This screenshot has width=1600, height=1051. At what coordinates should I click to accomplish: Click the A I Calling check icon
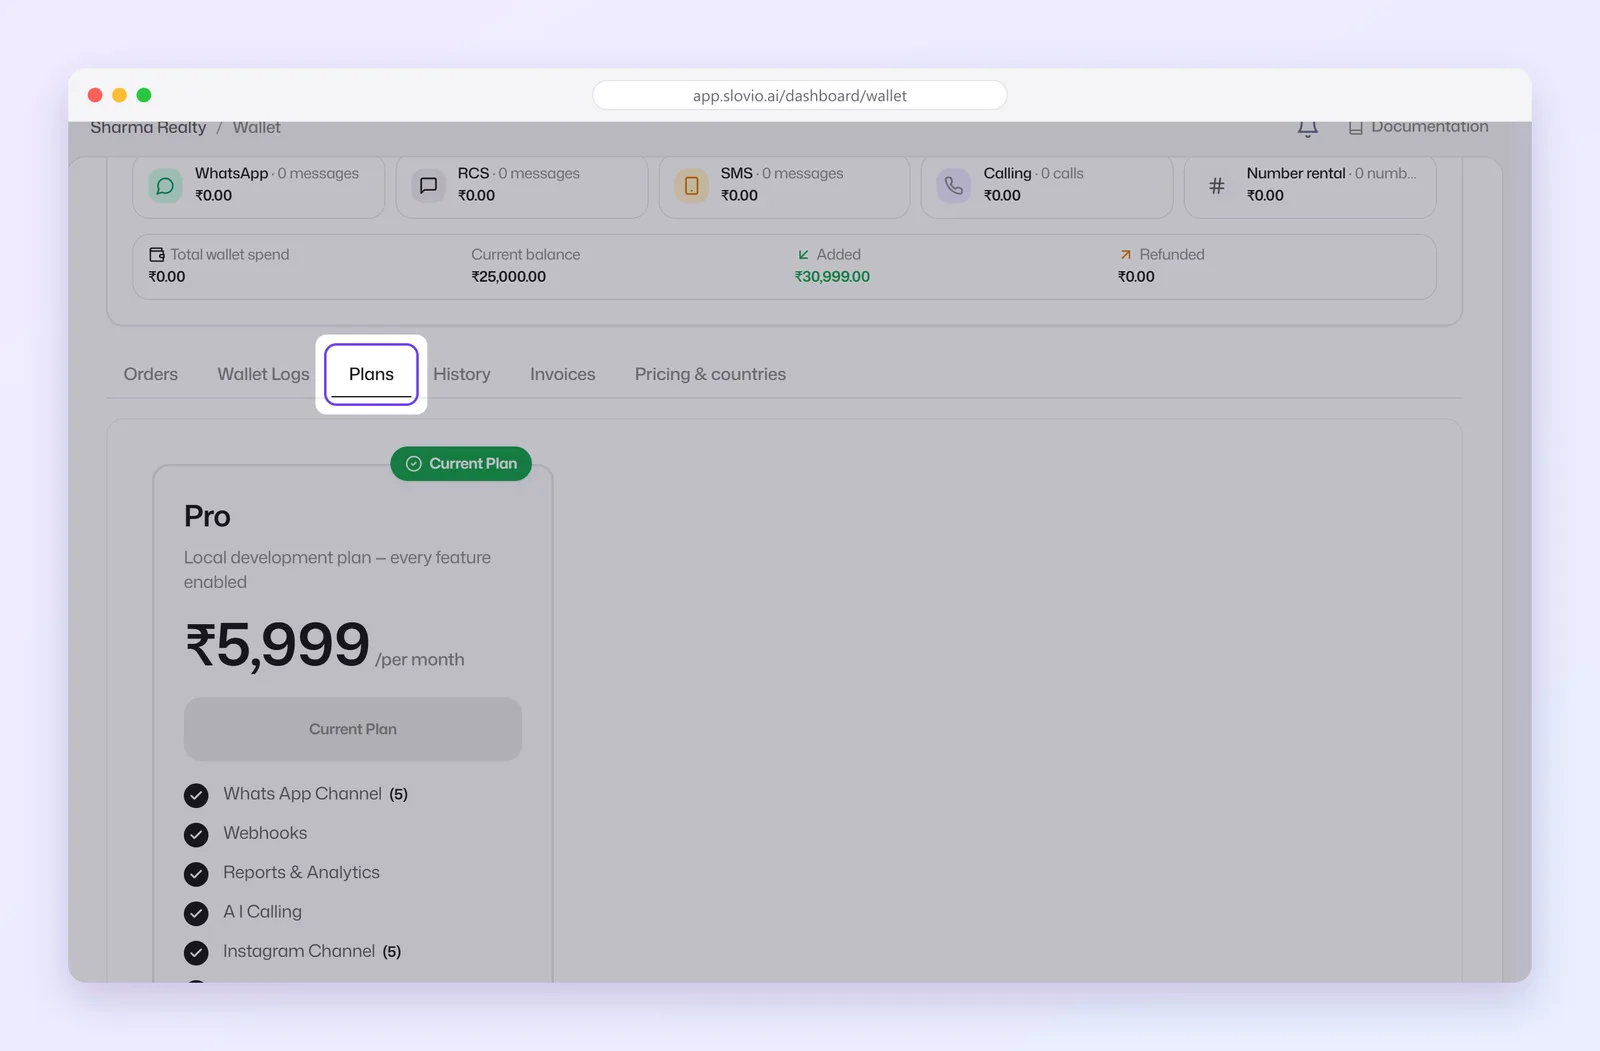(x=196, y=913)
